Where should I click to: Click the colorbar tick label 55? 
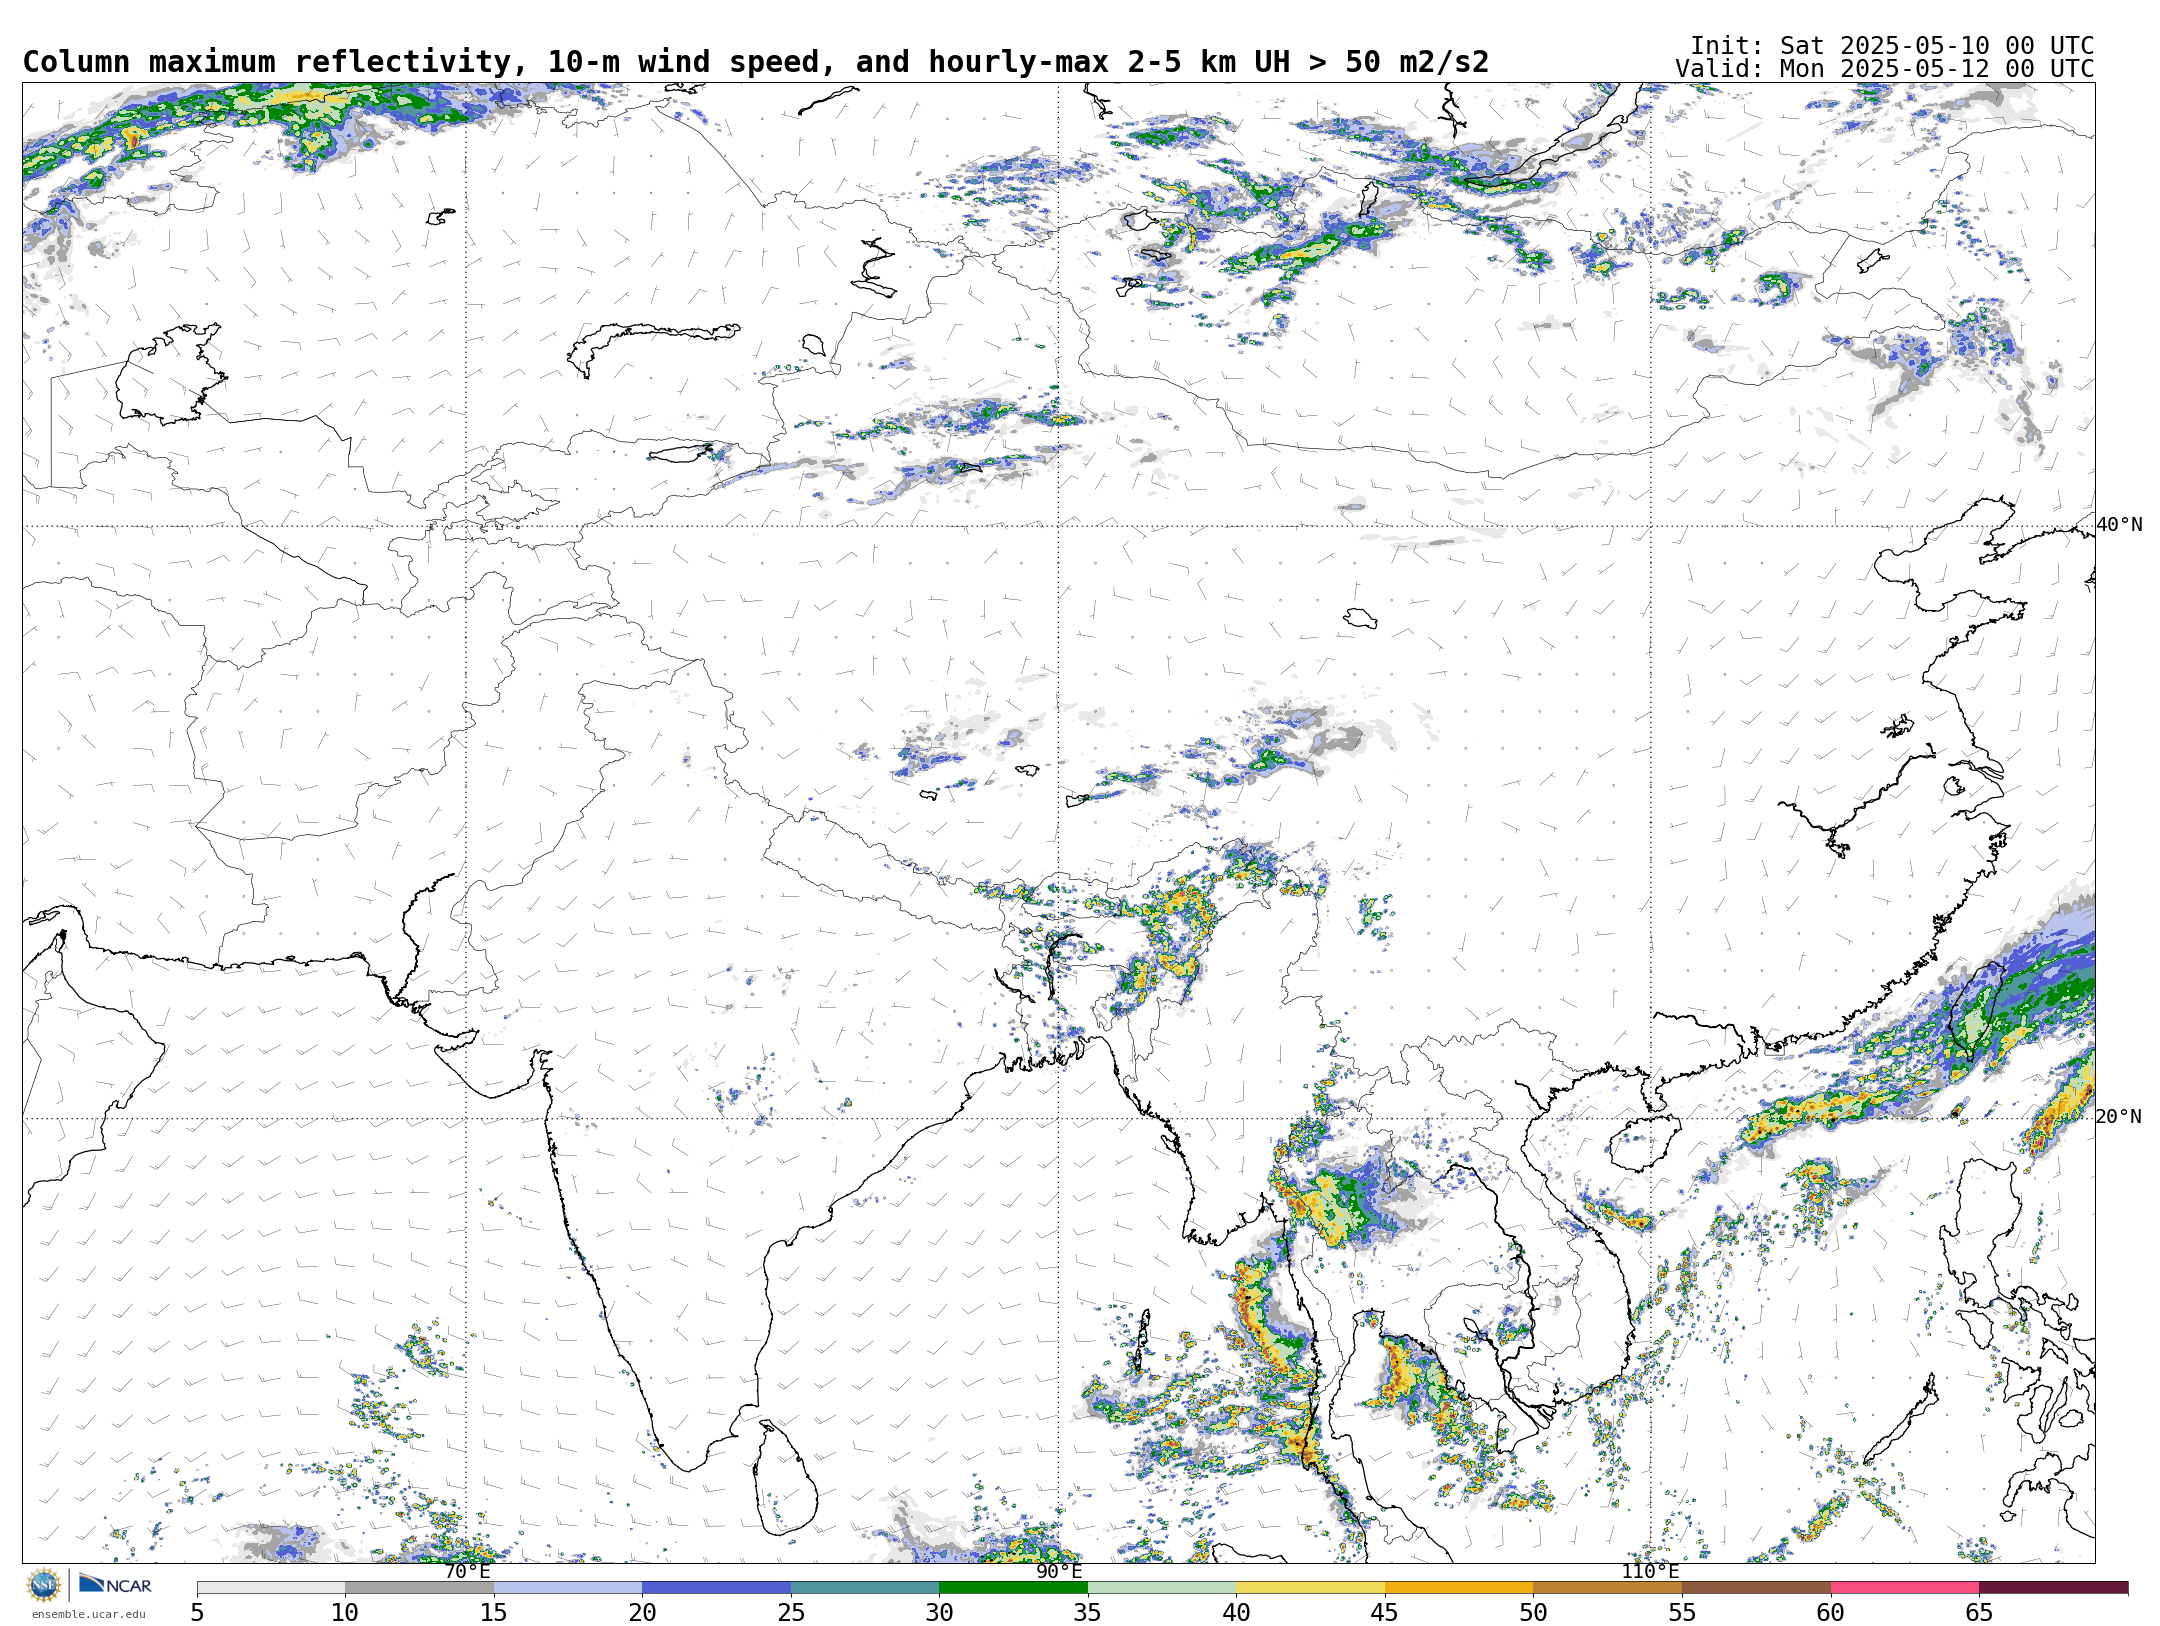[x=1682, y=1613]
